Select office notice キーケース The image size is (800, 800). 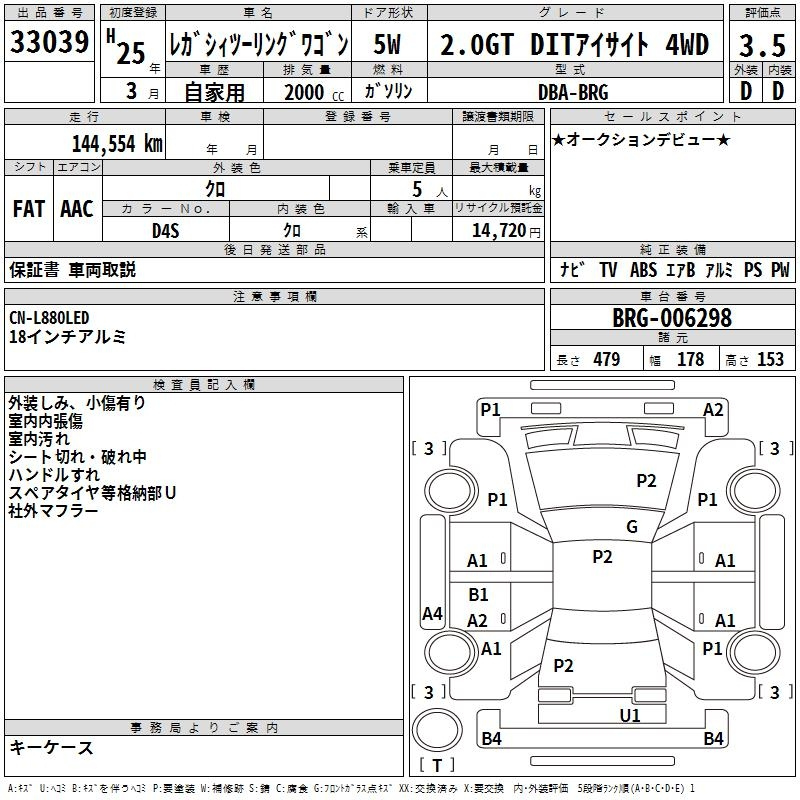51,747
